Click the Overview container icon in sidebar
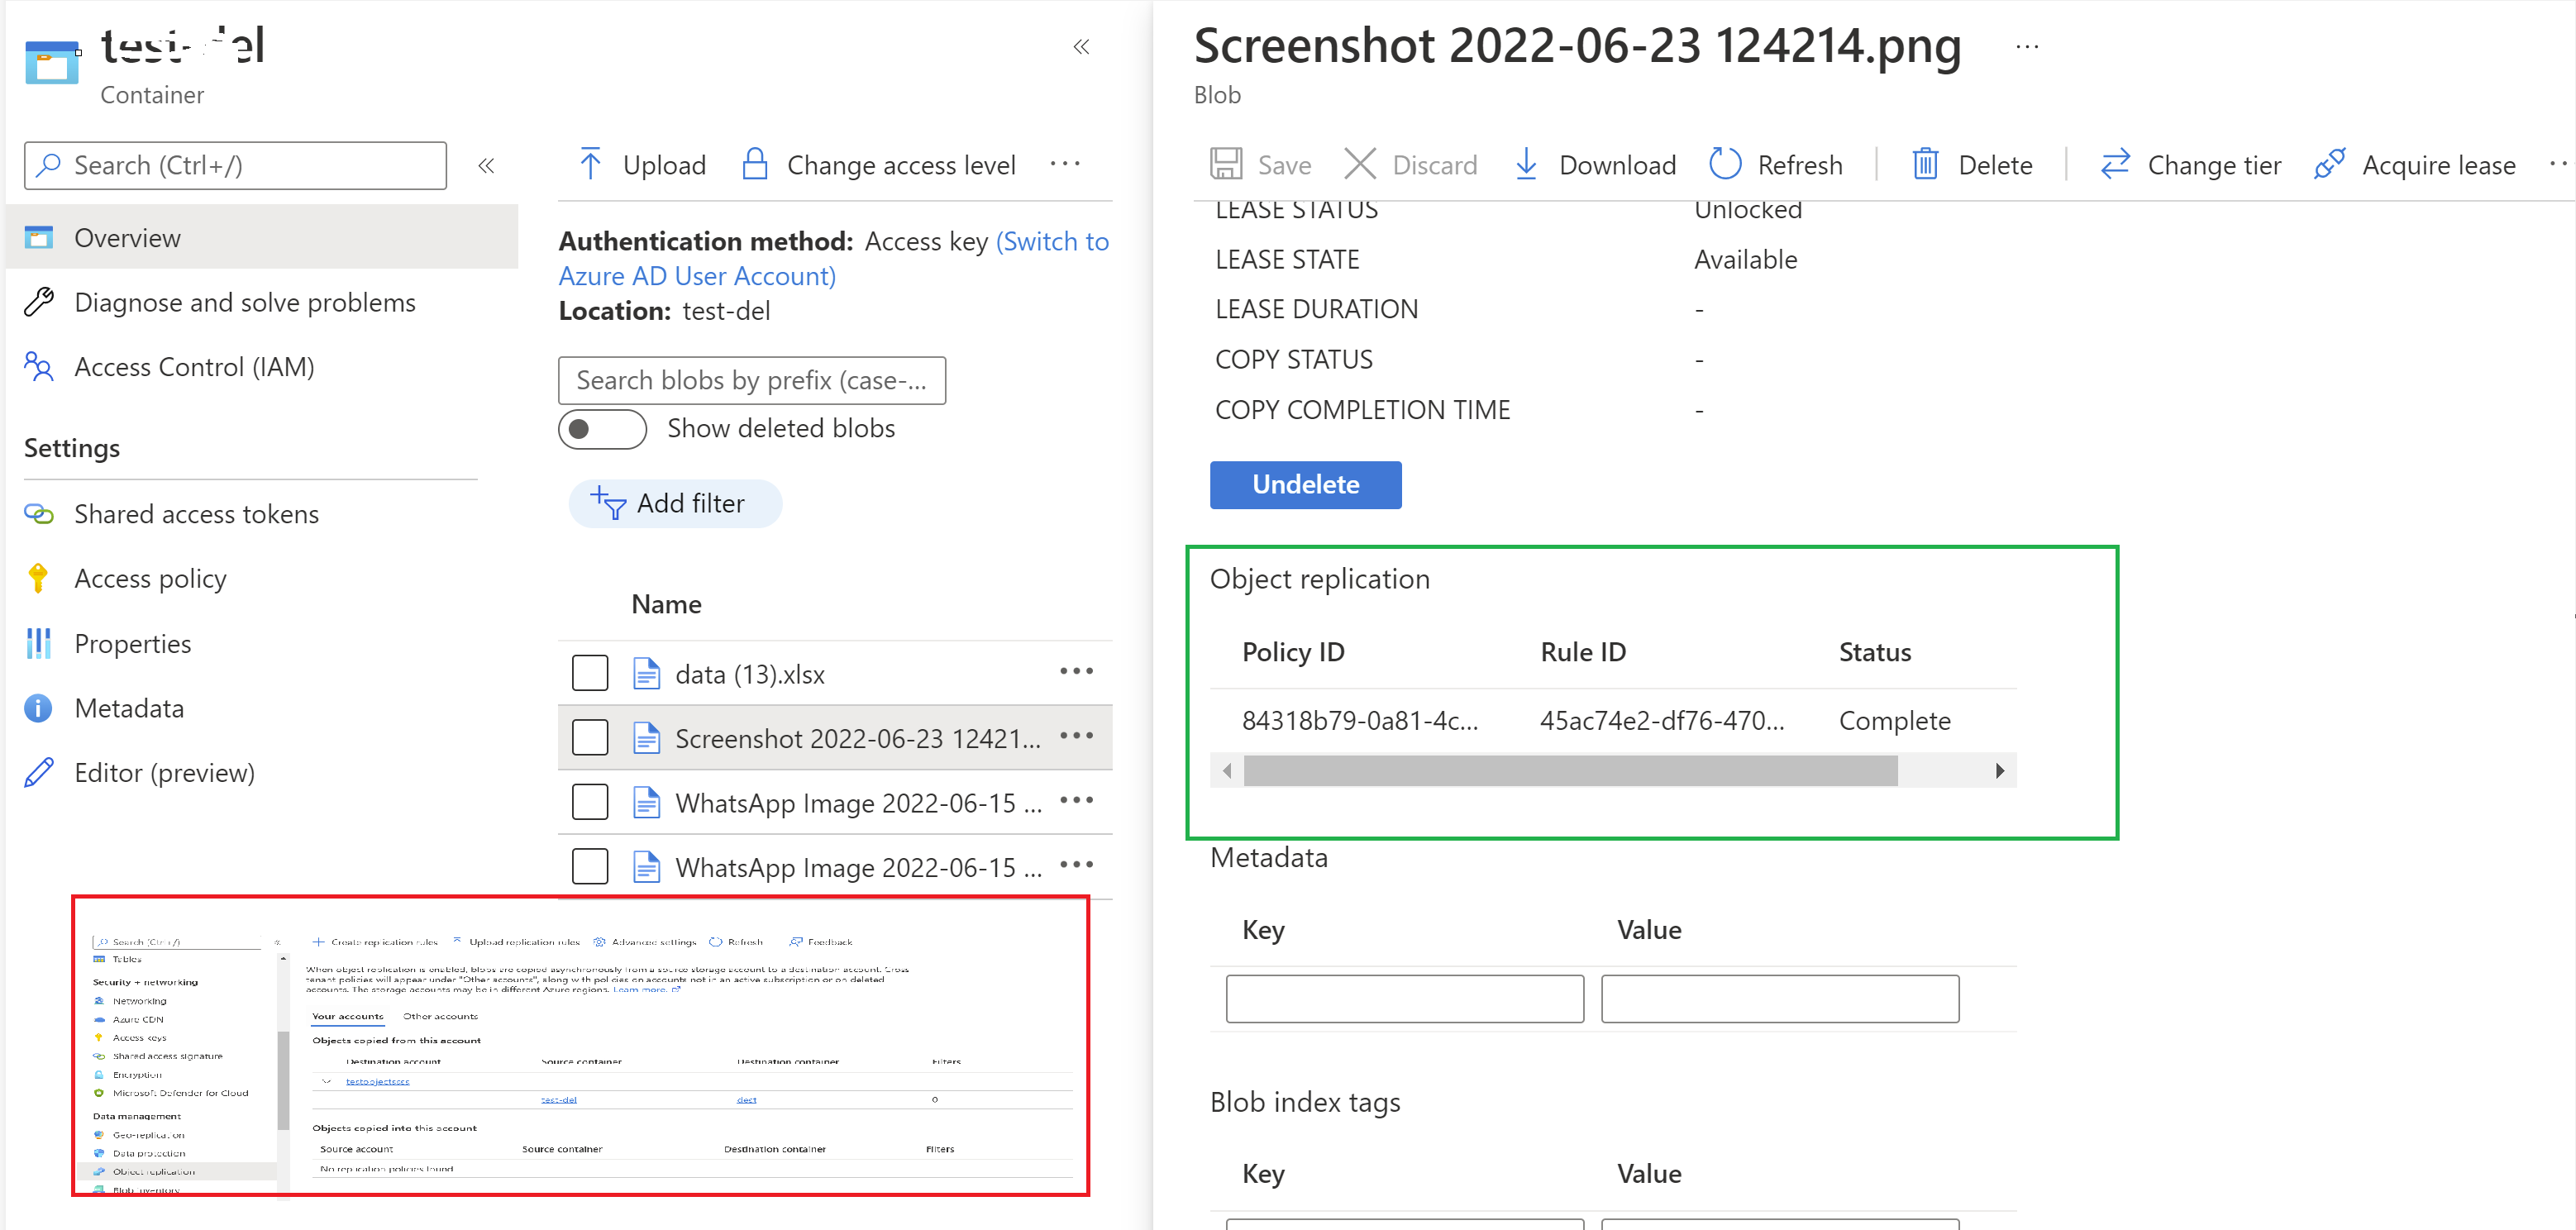The width and height of the screenshot is (2576, 1230). click(x=38, y=238)
